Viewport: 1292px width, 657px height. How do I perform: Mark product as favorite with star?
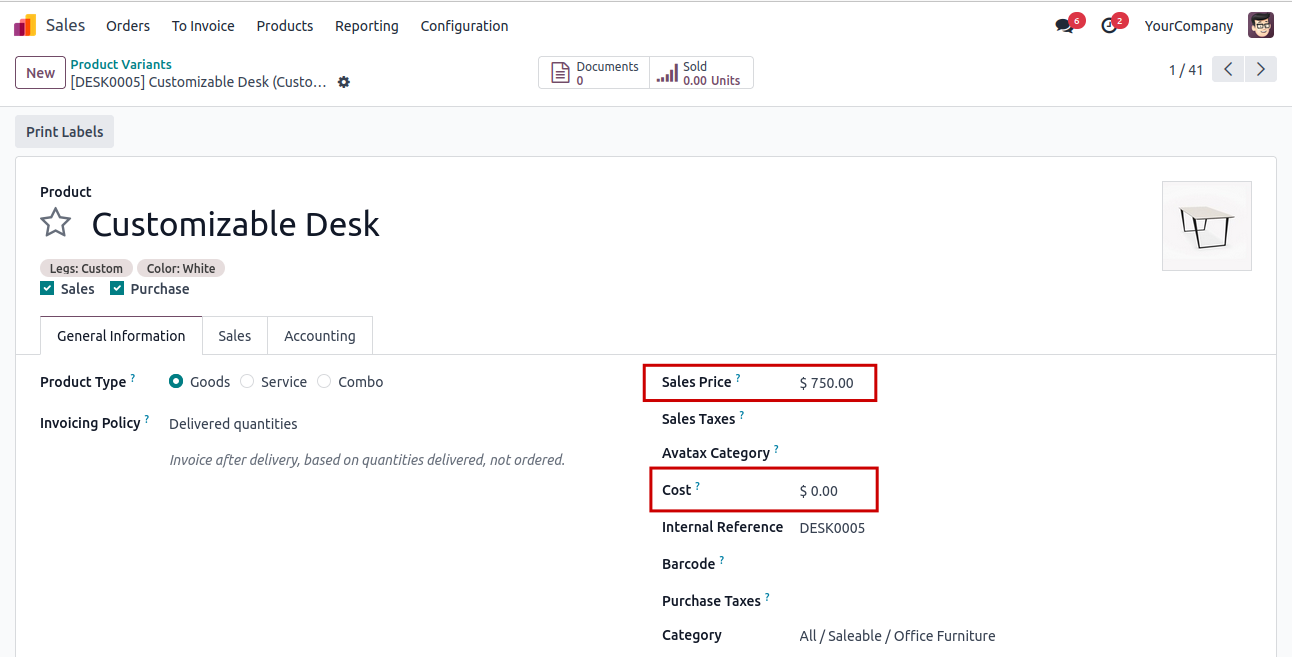56,223
